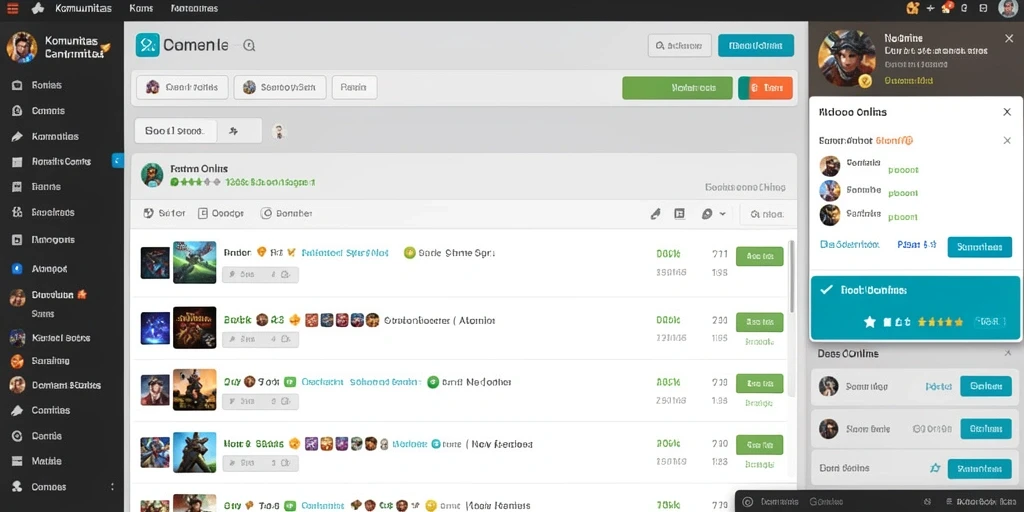Viewport: 1024px width, 512px height.
Task: Click the game list vertical scrollbar
Action: point(792,276)
